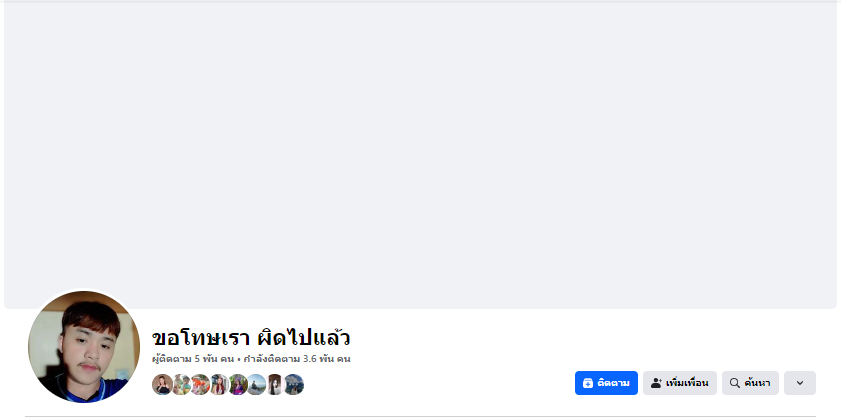This screenshot has width=841, height=418.
Task: Click friend avatar with long red hair
Action: point(218,384)
